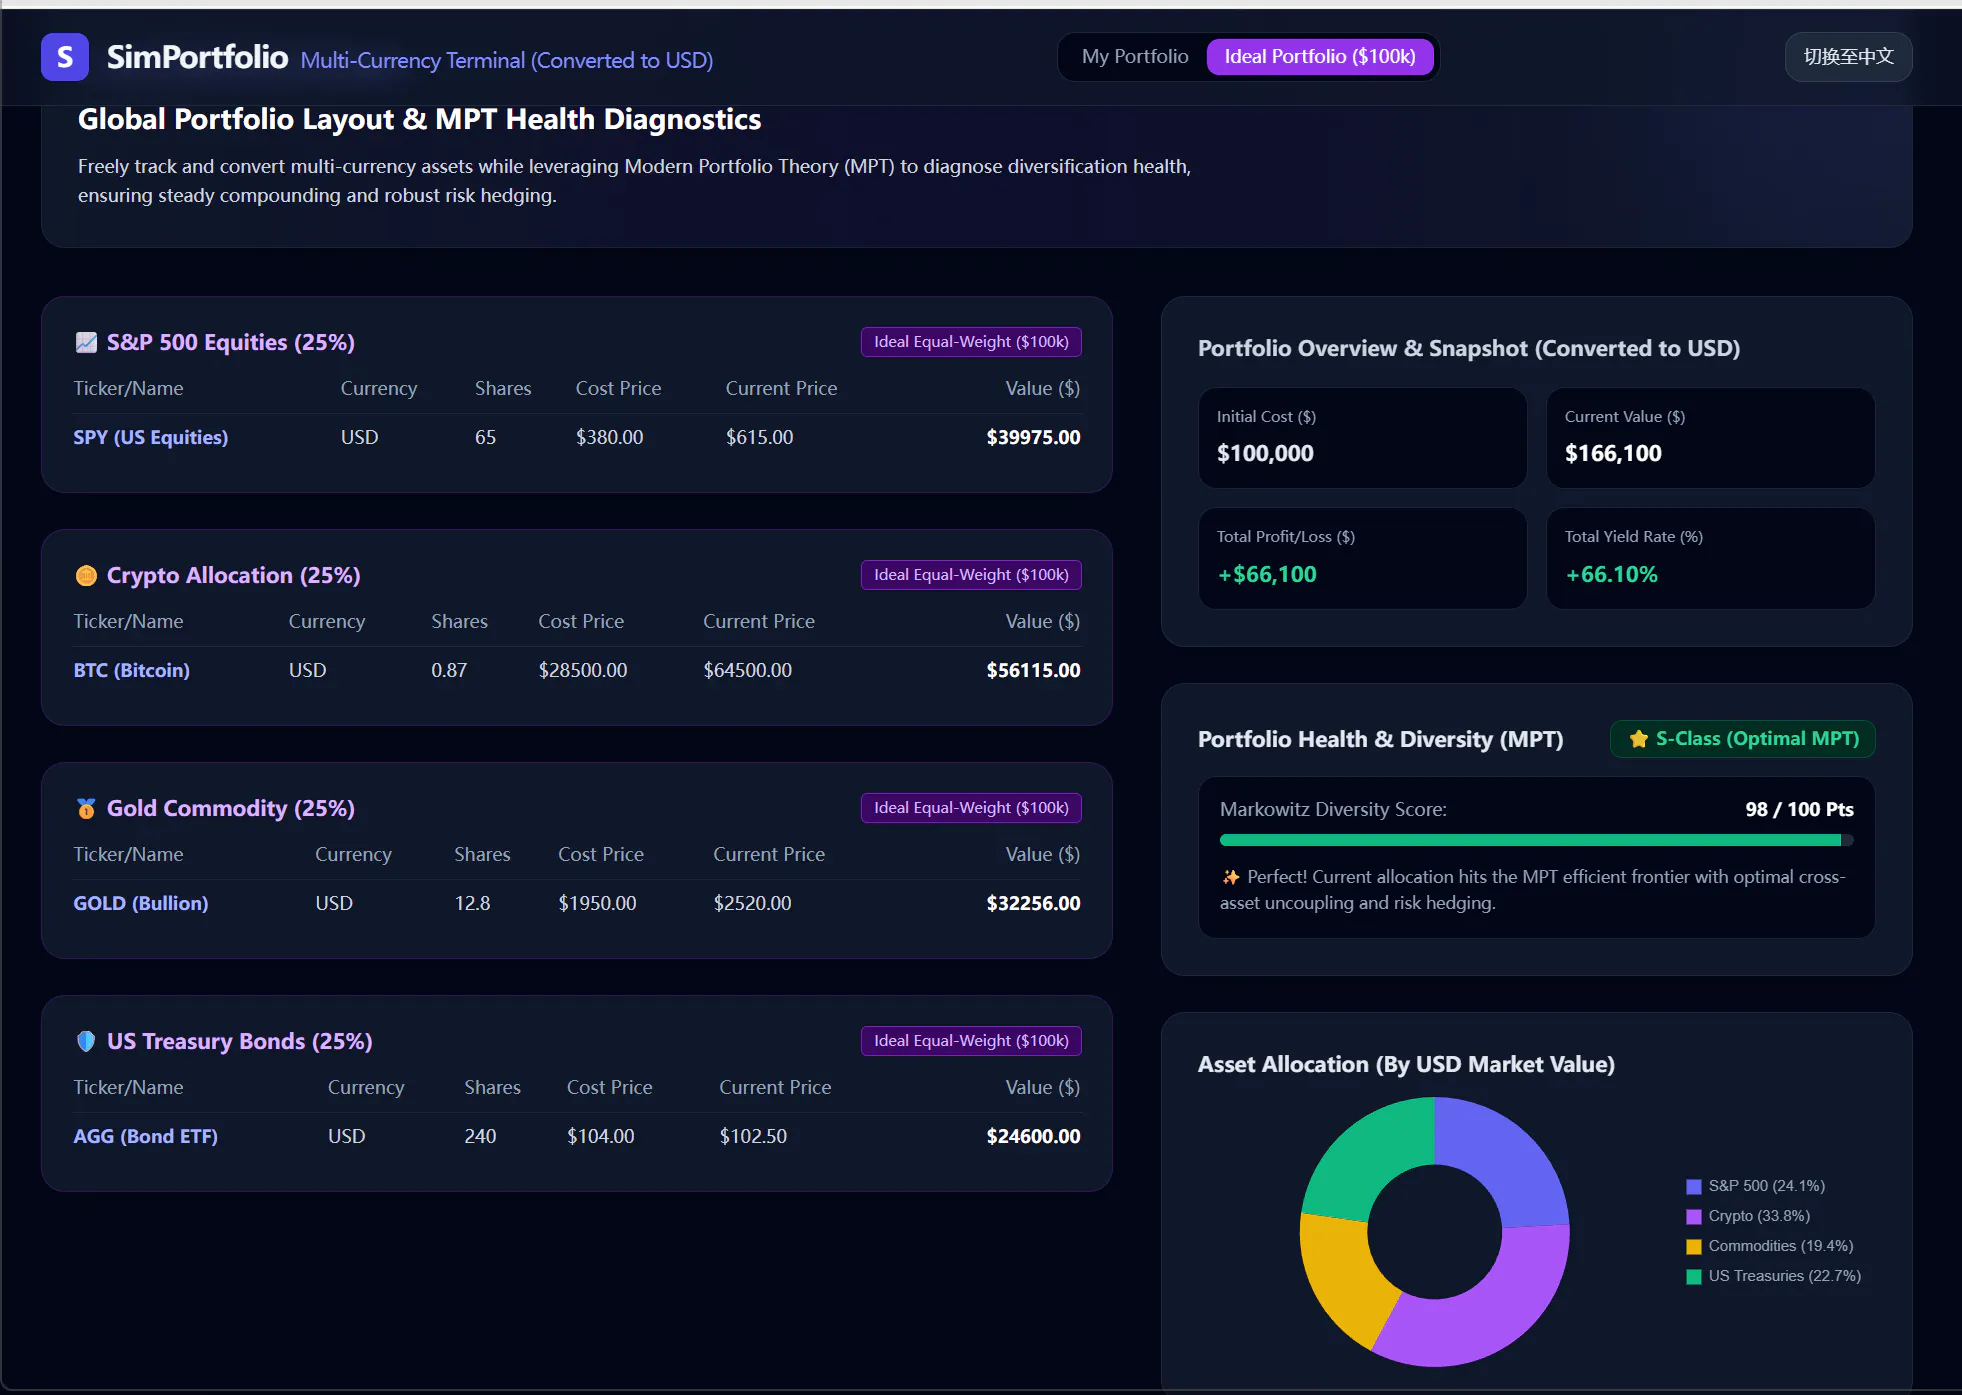The height and width of the screenshot is (1395, 1962).
Task: Open the SPY (US Equities) ticker link
Action: pos(151,437)
